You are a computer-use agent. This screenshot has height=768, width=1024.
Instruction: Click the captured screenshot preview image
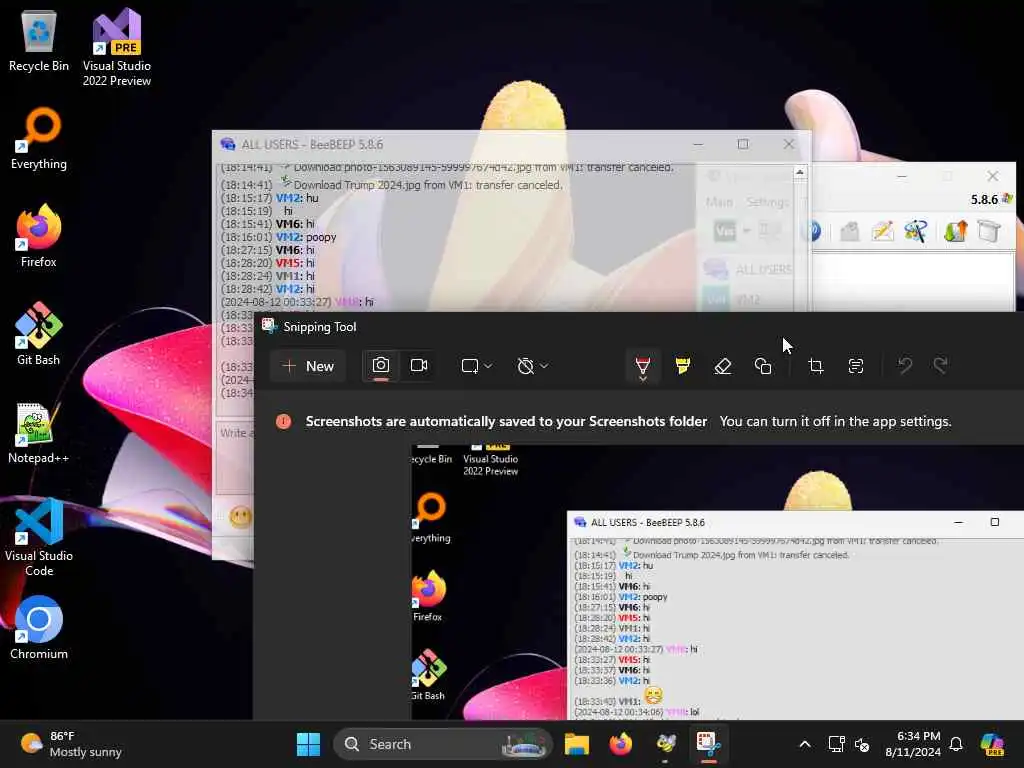pyautogui.click(x=718, y=582)
